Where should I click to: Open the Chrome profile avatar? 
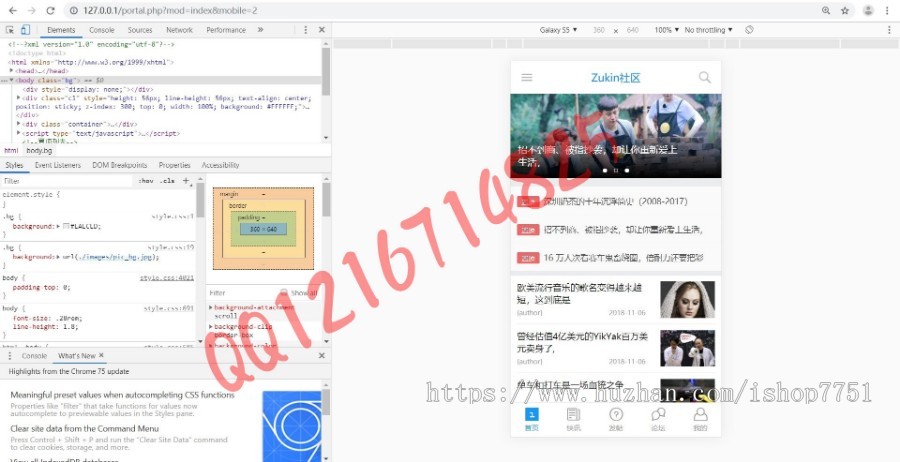coord(868,10)
